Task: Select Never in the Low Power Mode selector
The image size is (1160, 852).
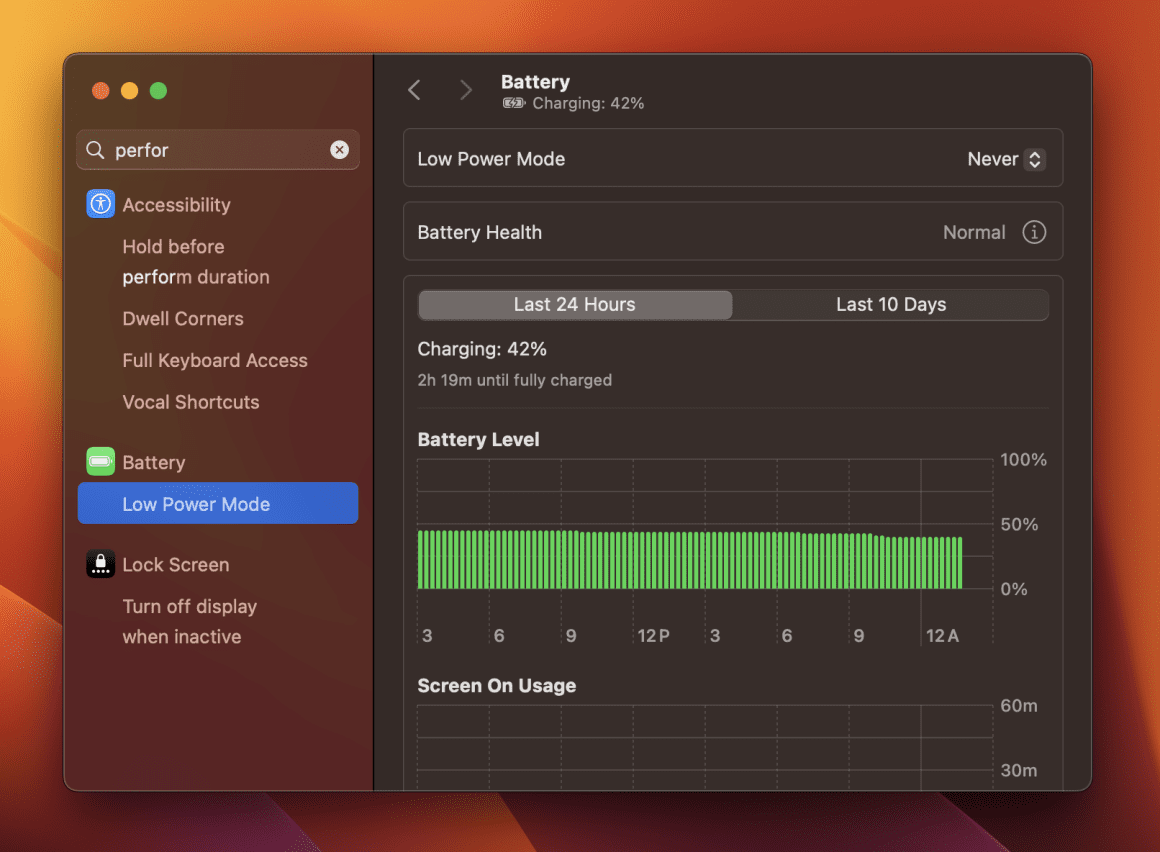Action: (995, 157)
